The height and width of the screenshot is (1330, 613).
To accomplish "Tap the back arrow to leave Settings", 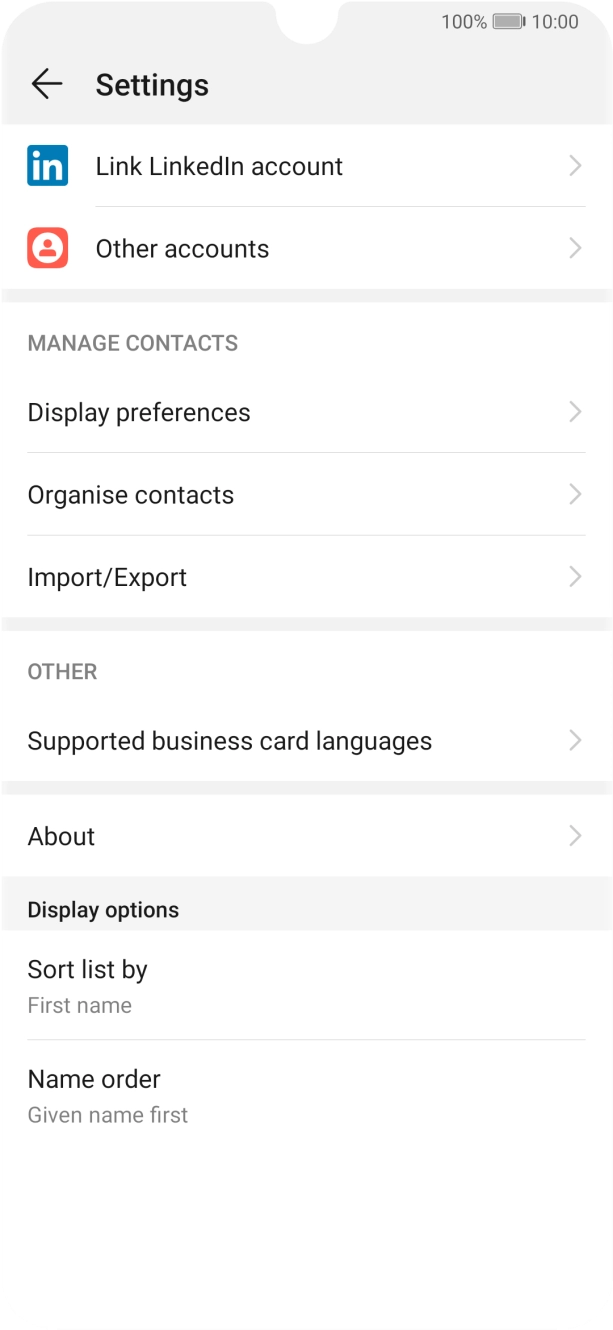I will (x=46, y=84).
